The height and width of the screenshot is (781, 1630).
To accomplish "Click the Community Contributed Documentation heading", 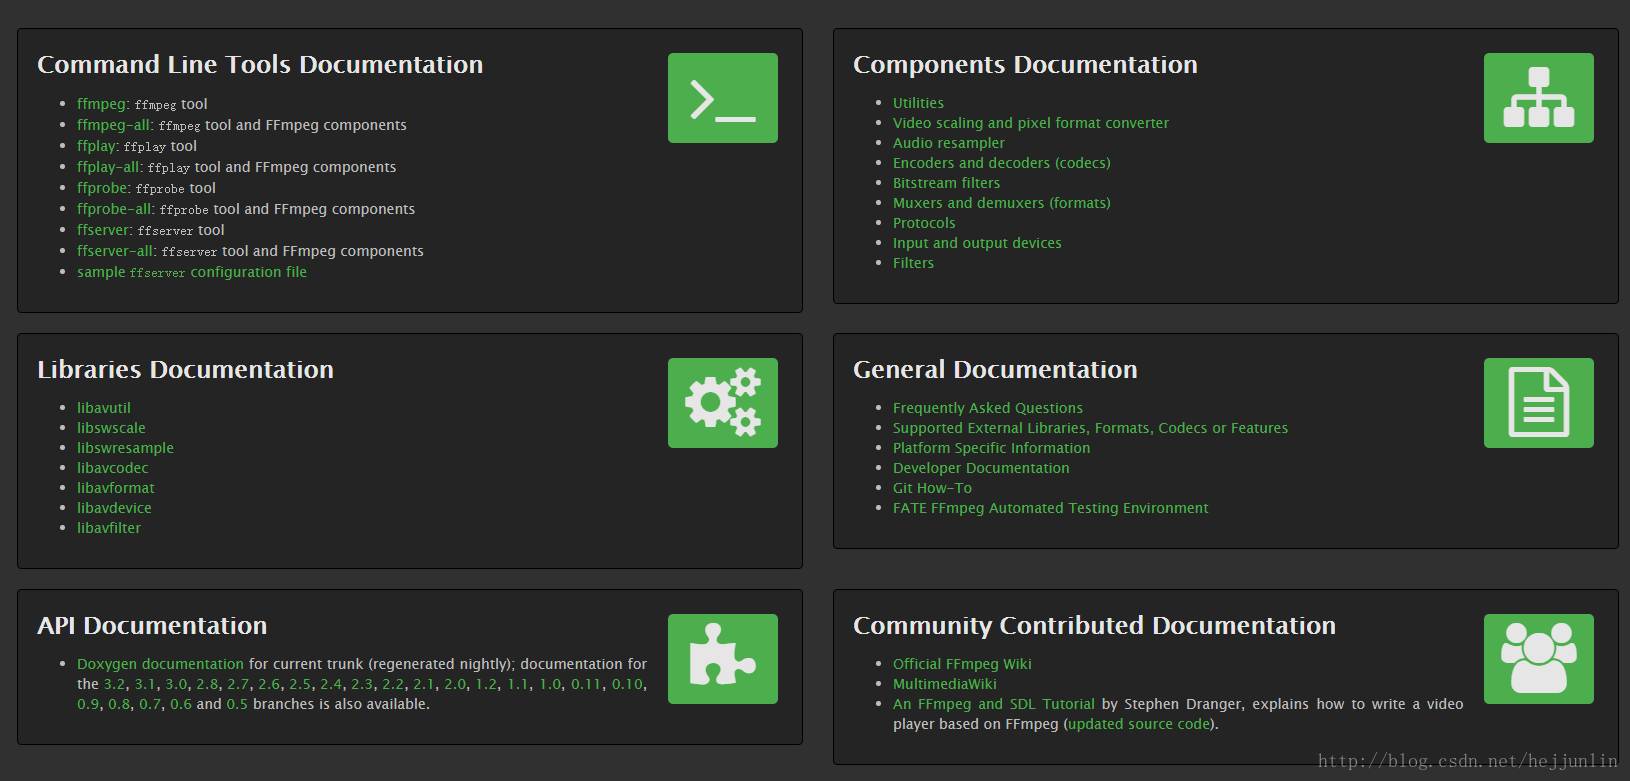I will pyautogui.click(x=1094, y=626).
